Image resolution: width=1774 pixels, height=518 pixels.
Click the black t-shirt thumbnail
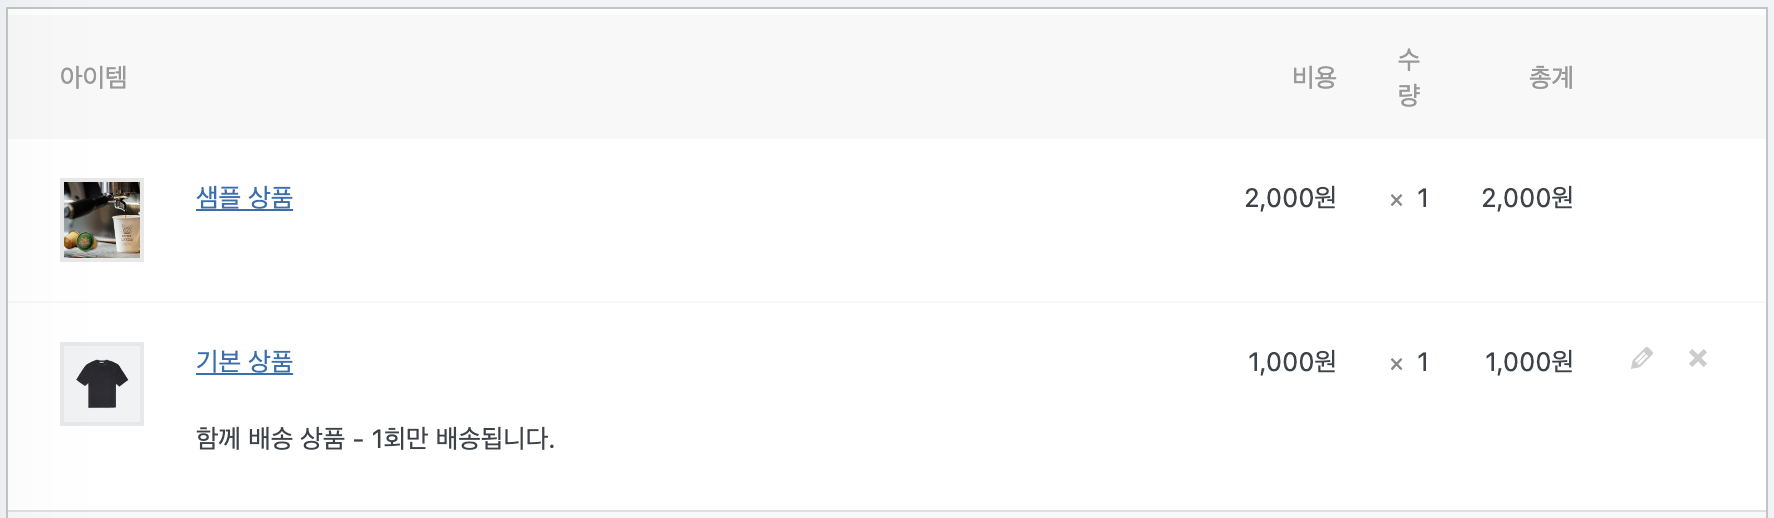(102, 384)
